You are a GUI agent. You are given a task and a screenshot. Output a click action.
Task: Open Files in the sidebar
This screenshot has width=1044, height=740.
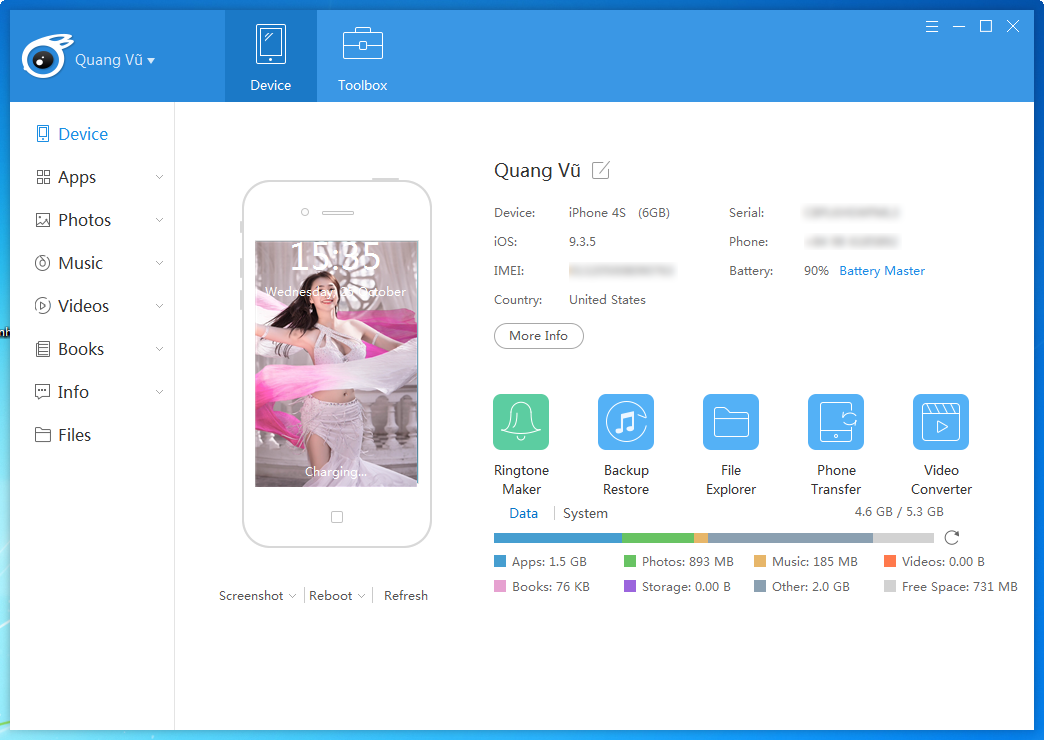point(74,435)
